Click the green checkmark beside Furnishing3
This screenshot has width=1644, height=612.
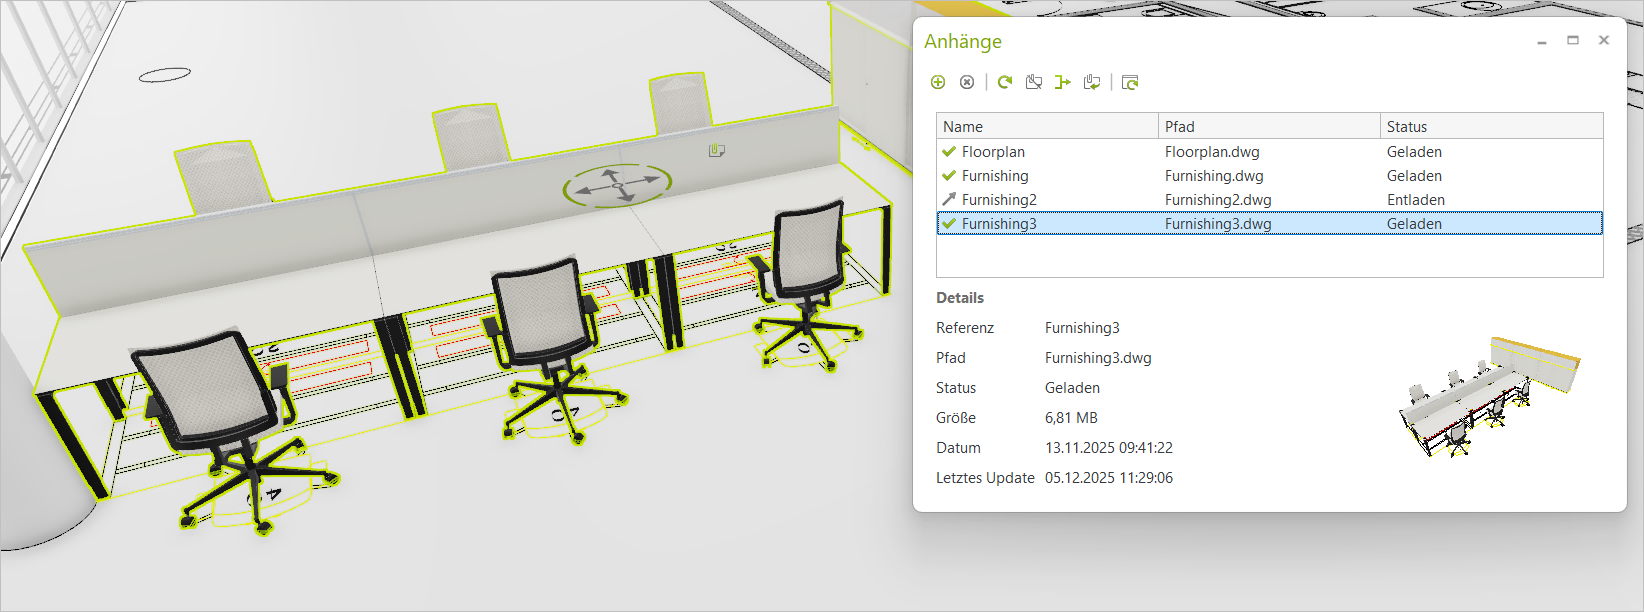[949, 224]
